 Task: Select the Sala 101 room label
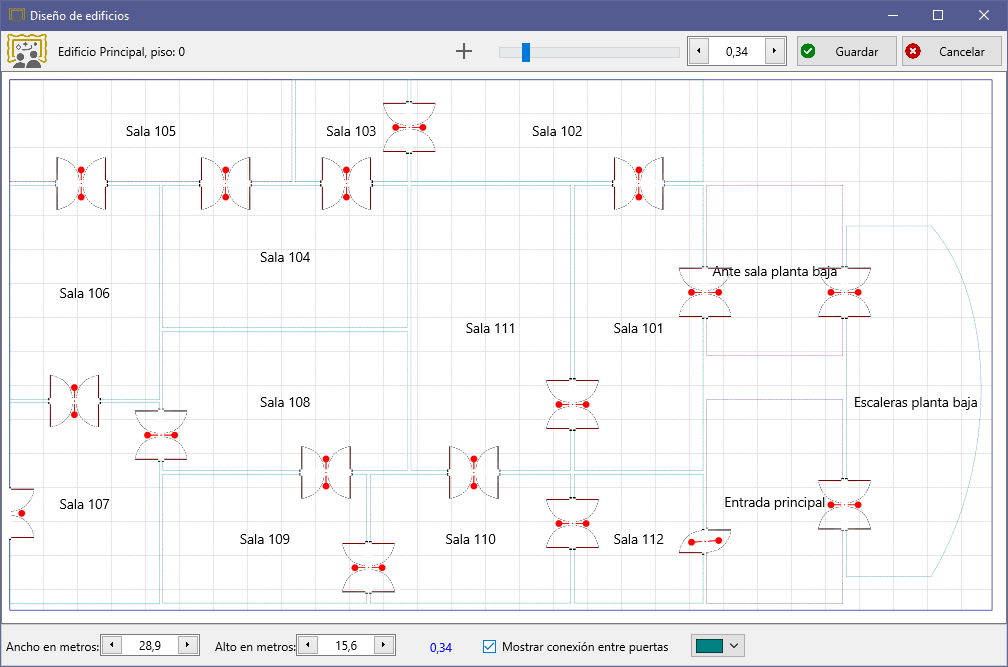point(638,328)
